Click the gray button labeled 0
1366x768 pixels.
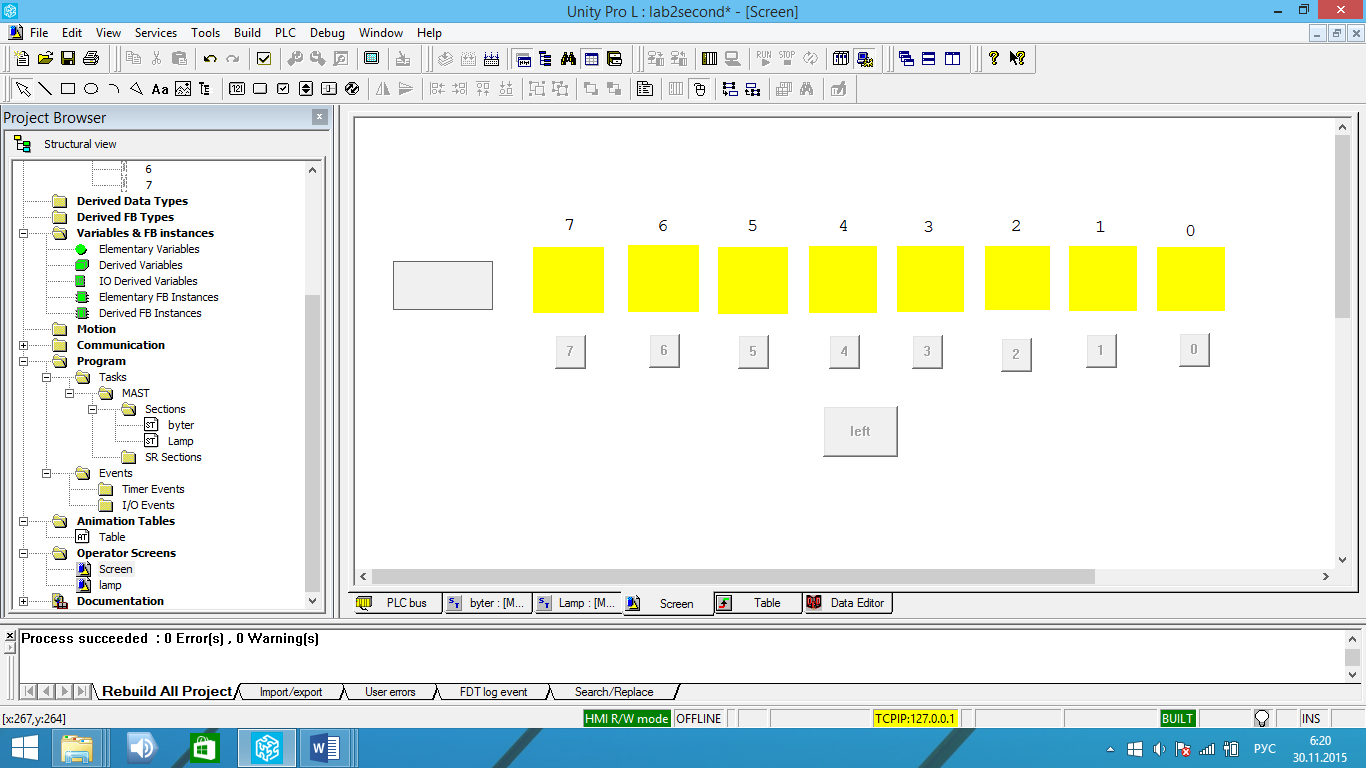[1194, 350]
